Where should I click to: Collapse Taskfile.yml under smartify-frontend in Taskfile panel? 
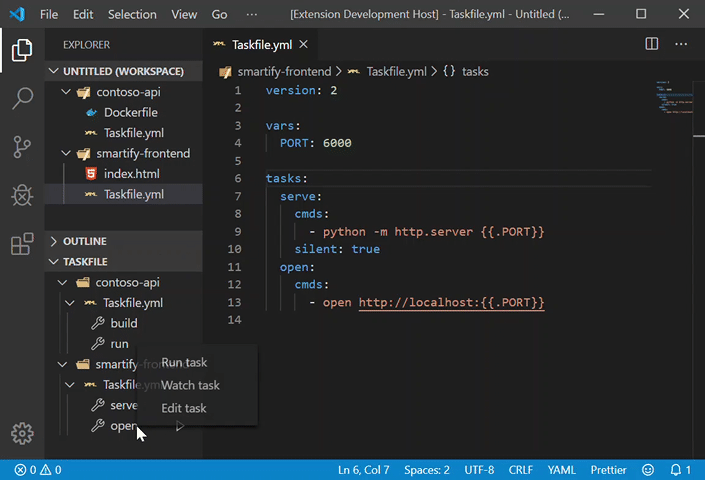pyautogui.click(x=70, y=385)
